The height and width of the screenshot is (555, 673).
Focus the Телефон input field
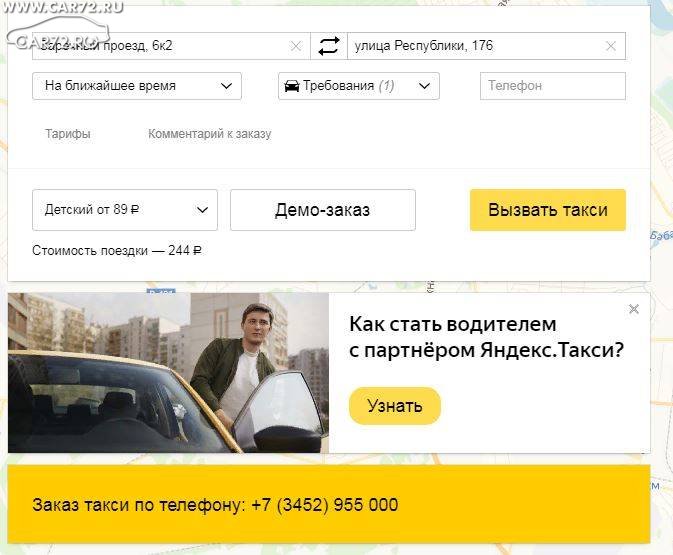553,86
